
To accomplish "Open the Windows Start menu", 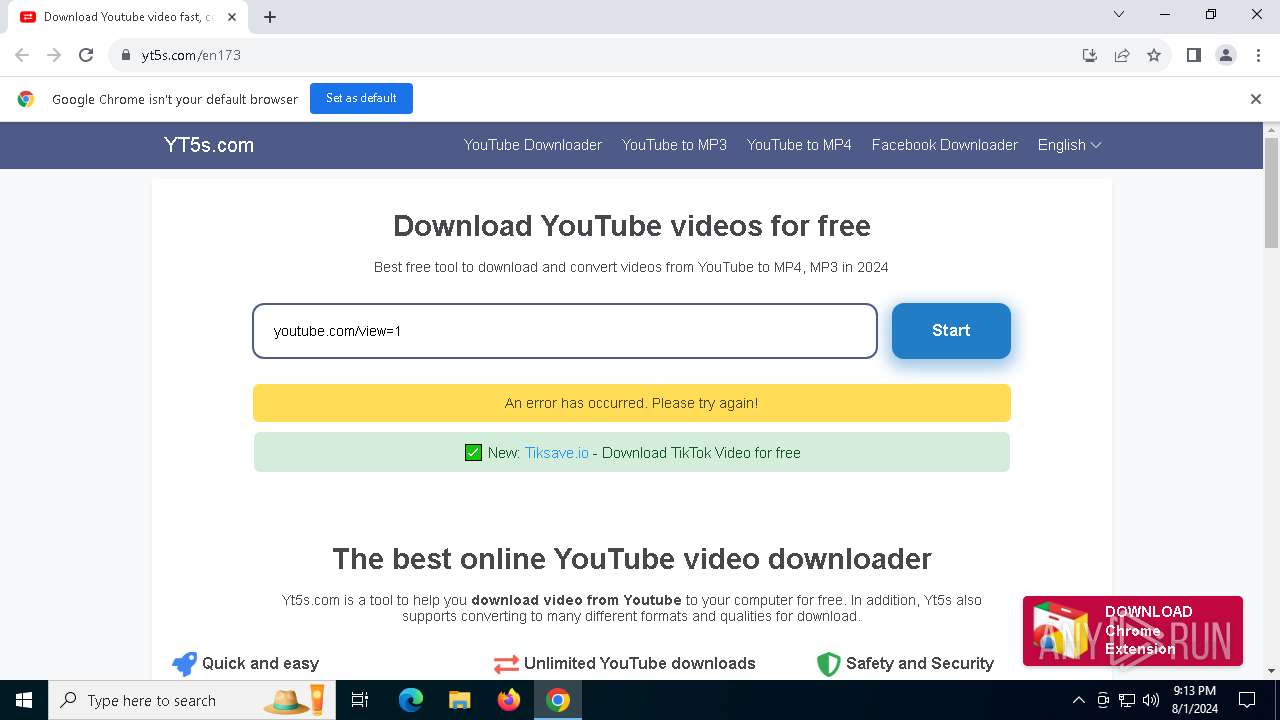I will coord(24,700).
